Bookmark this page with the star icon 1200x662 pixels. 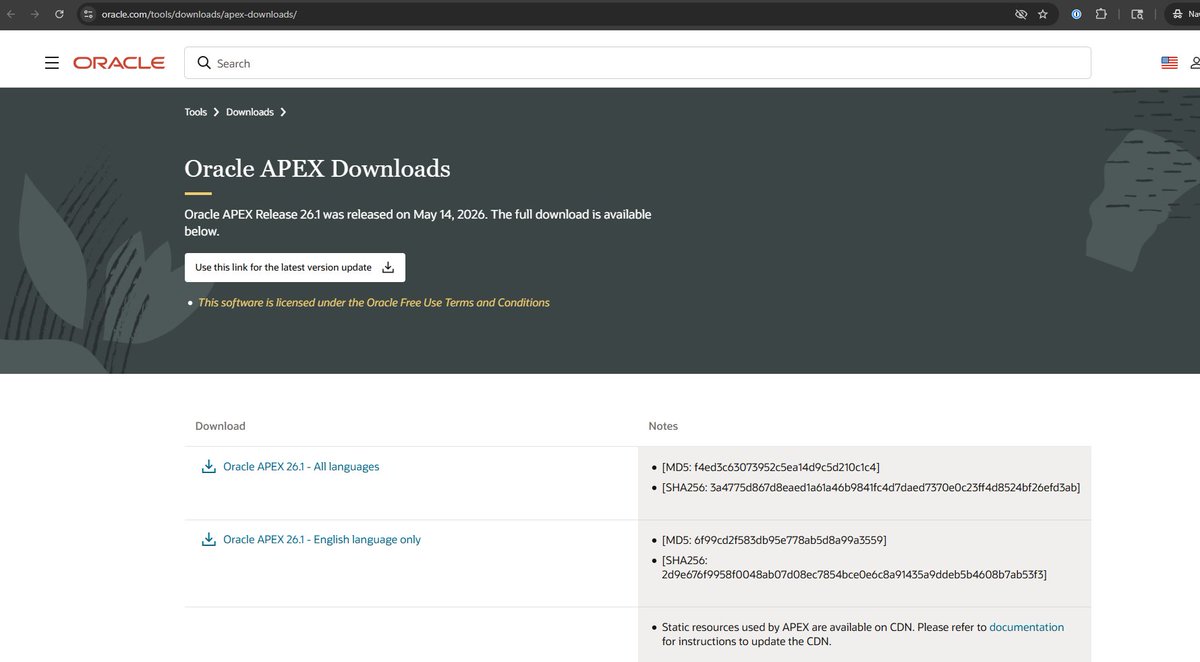click(1043, 14)
